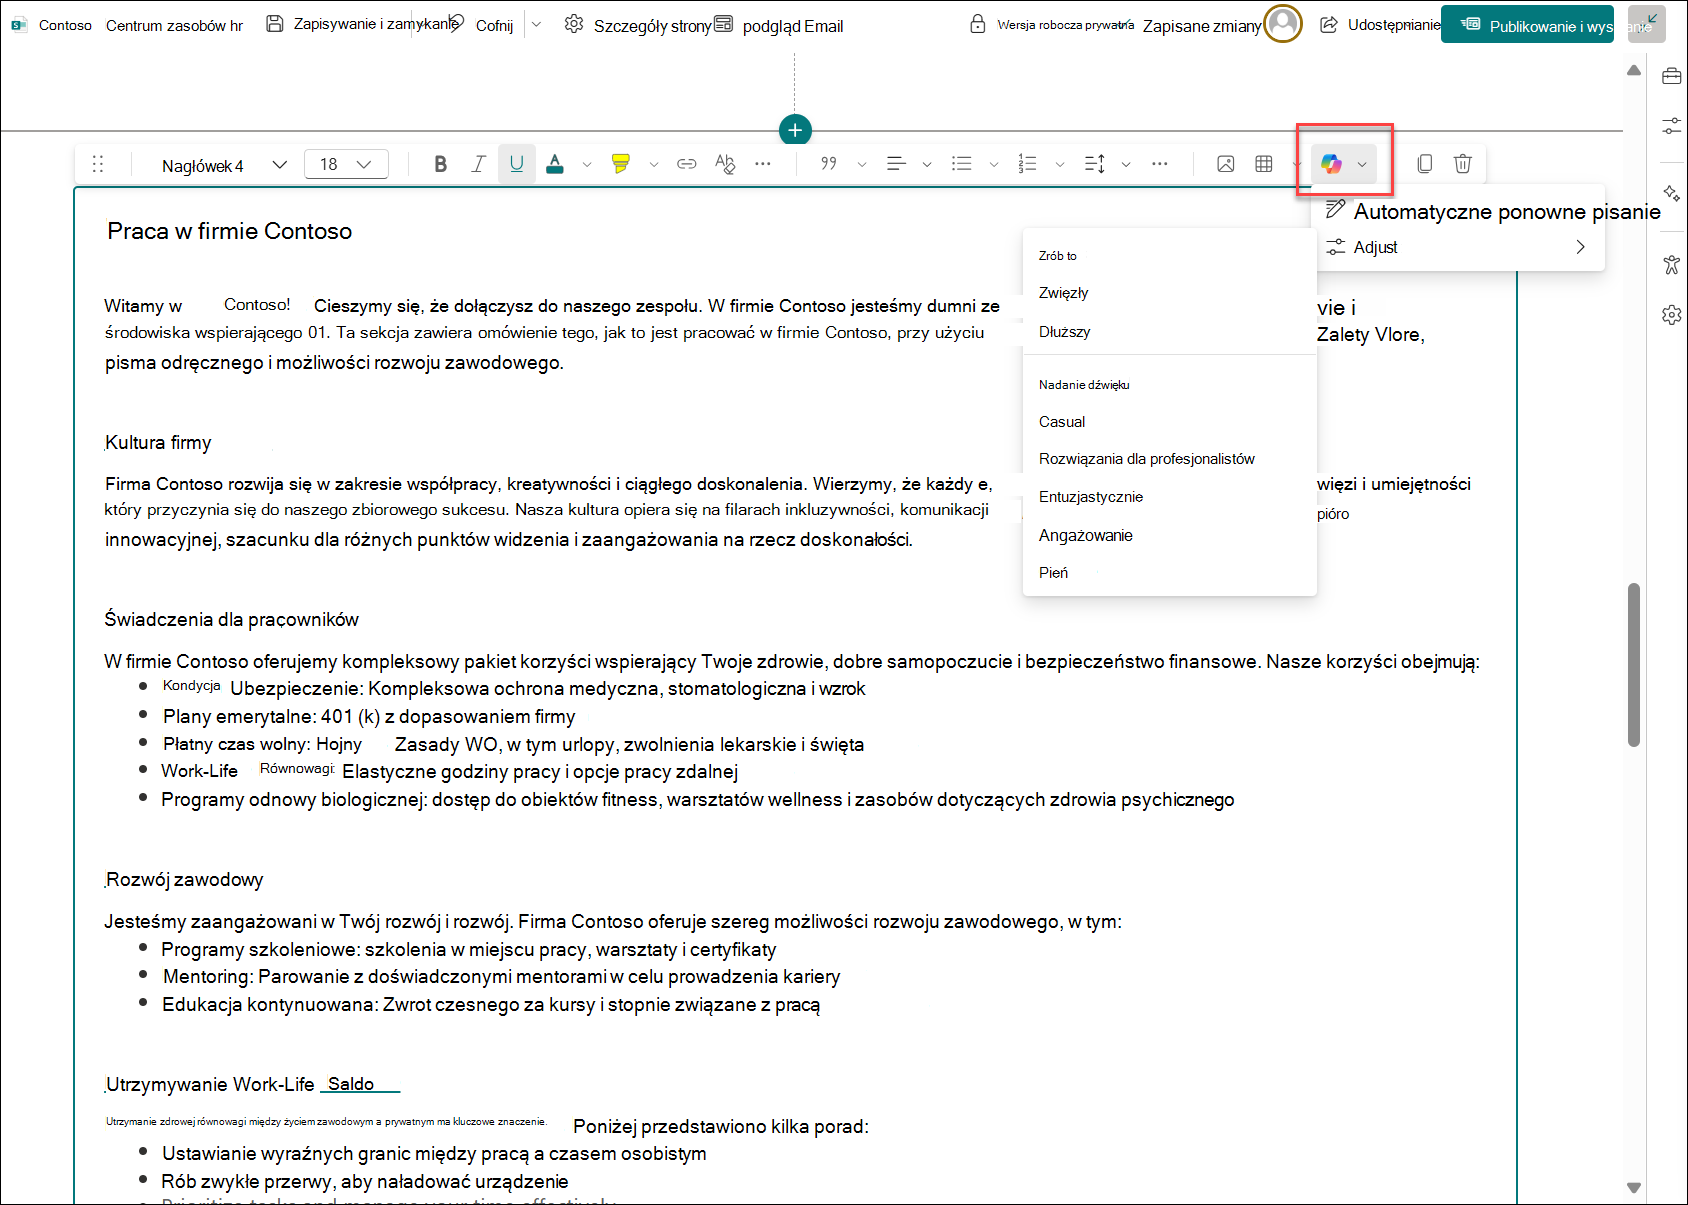
Task: Open more paragraph options ellipsis
Action: coord(1160,164)
